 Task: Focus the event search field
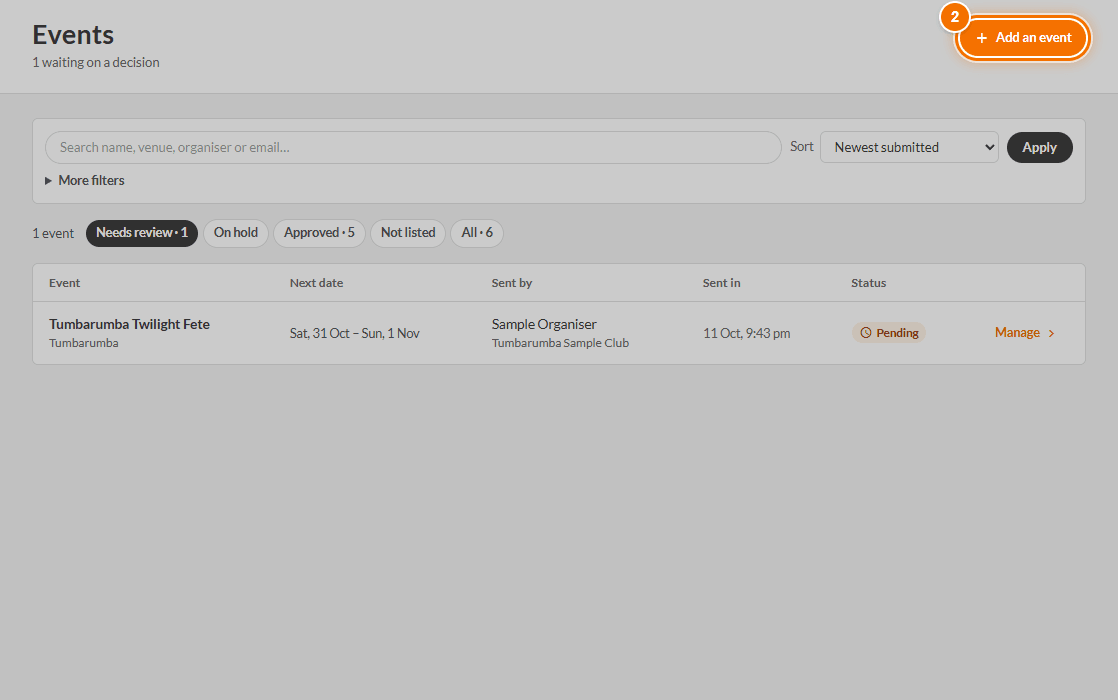tap(414, 148)
